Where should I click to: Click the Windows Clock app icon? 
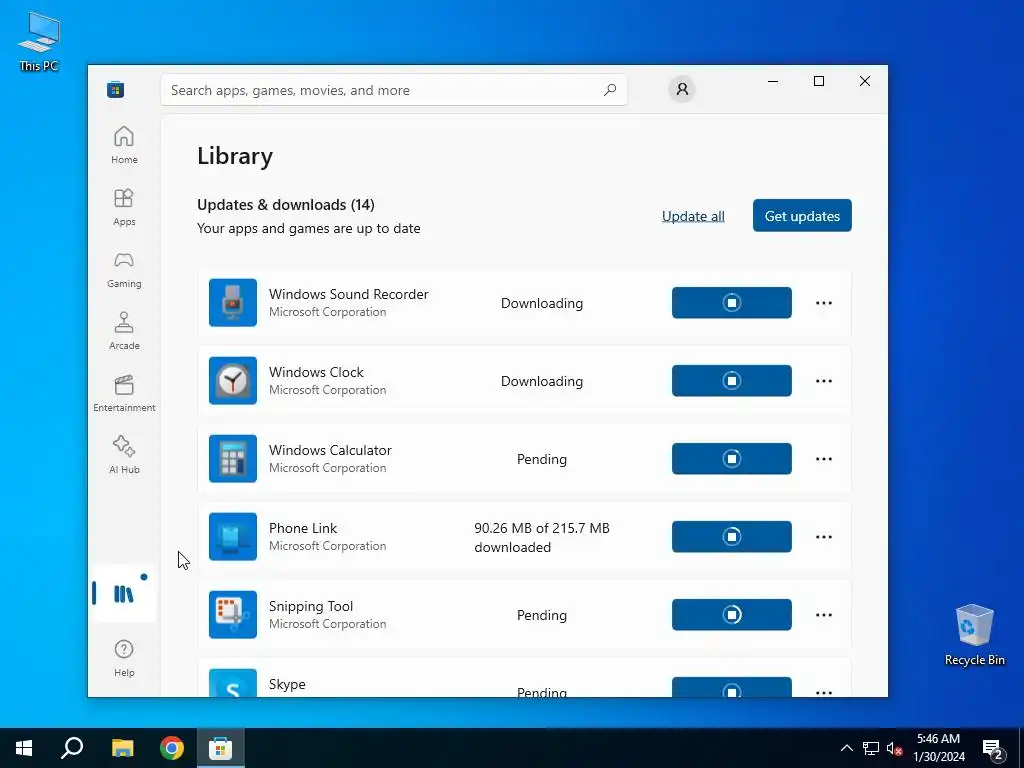[232, 381]
